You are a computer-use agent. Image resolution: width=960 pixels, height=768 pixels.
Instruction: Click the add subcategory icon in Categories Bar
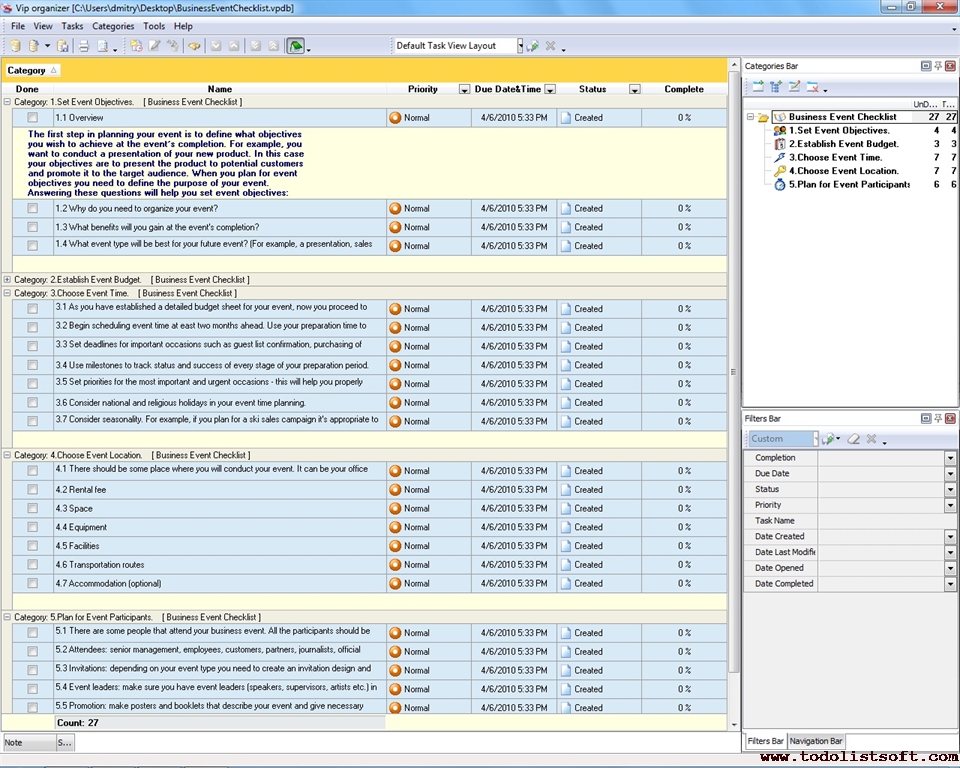[776, 87]
